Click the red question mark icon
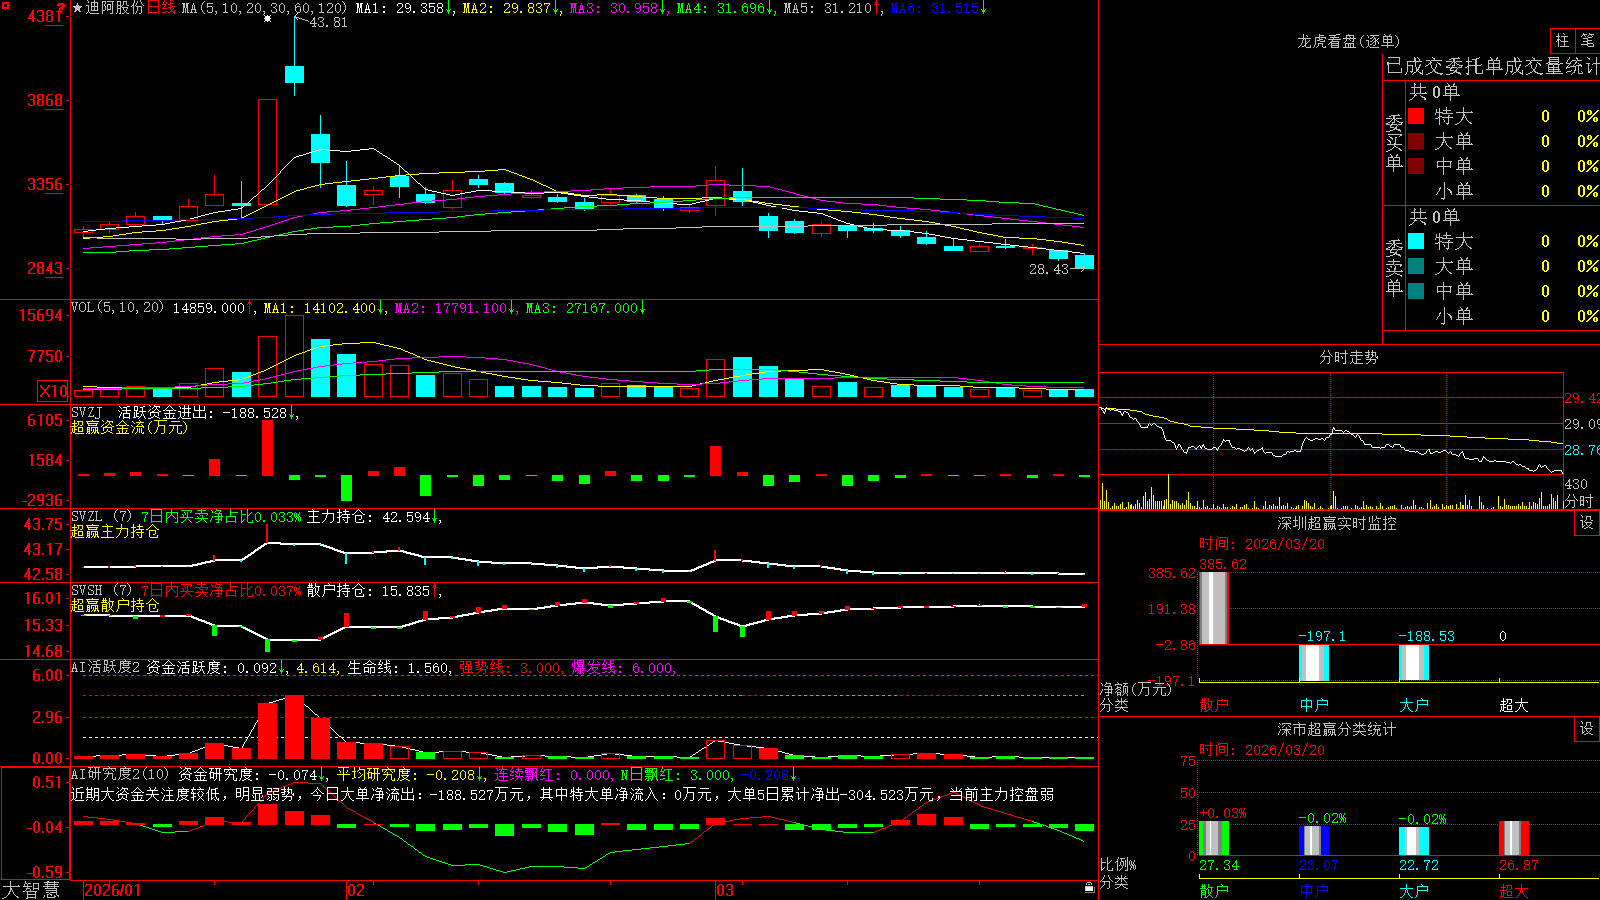1600x900 pixels. tap(62, 8)
